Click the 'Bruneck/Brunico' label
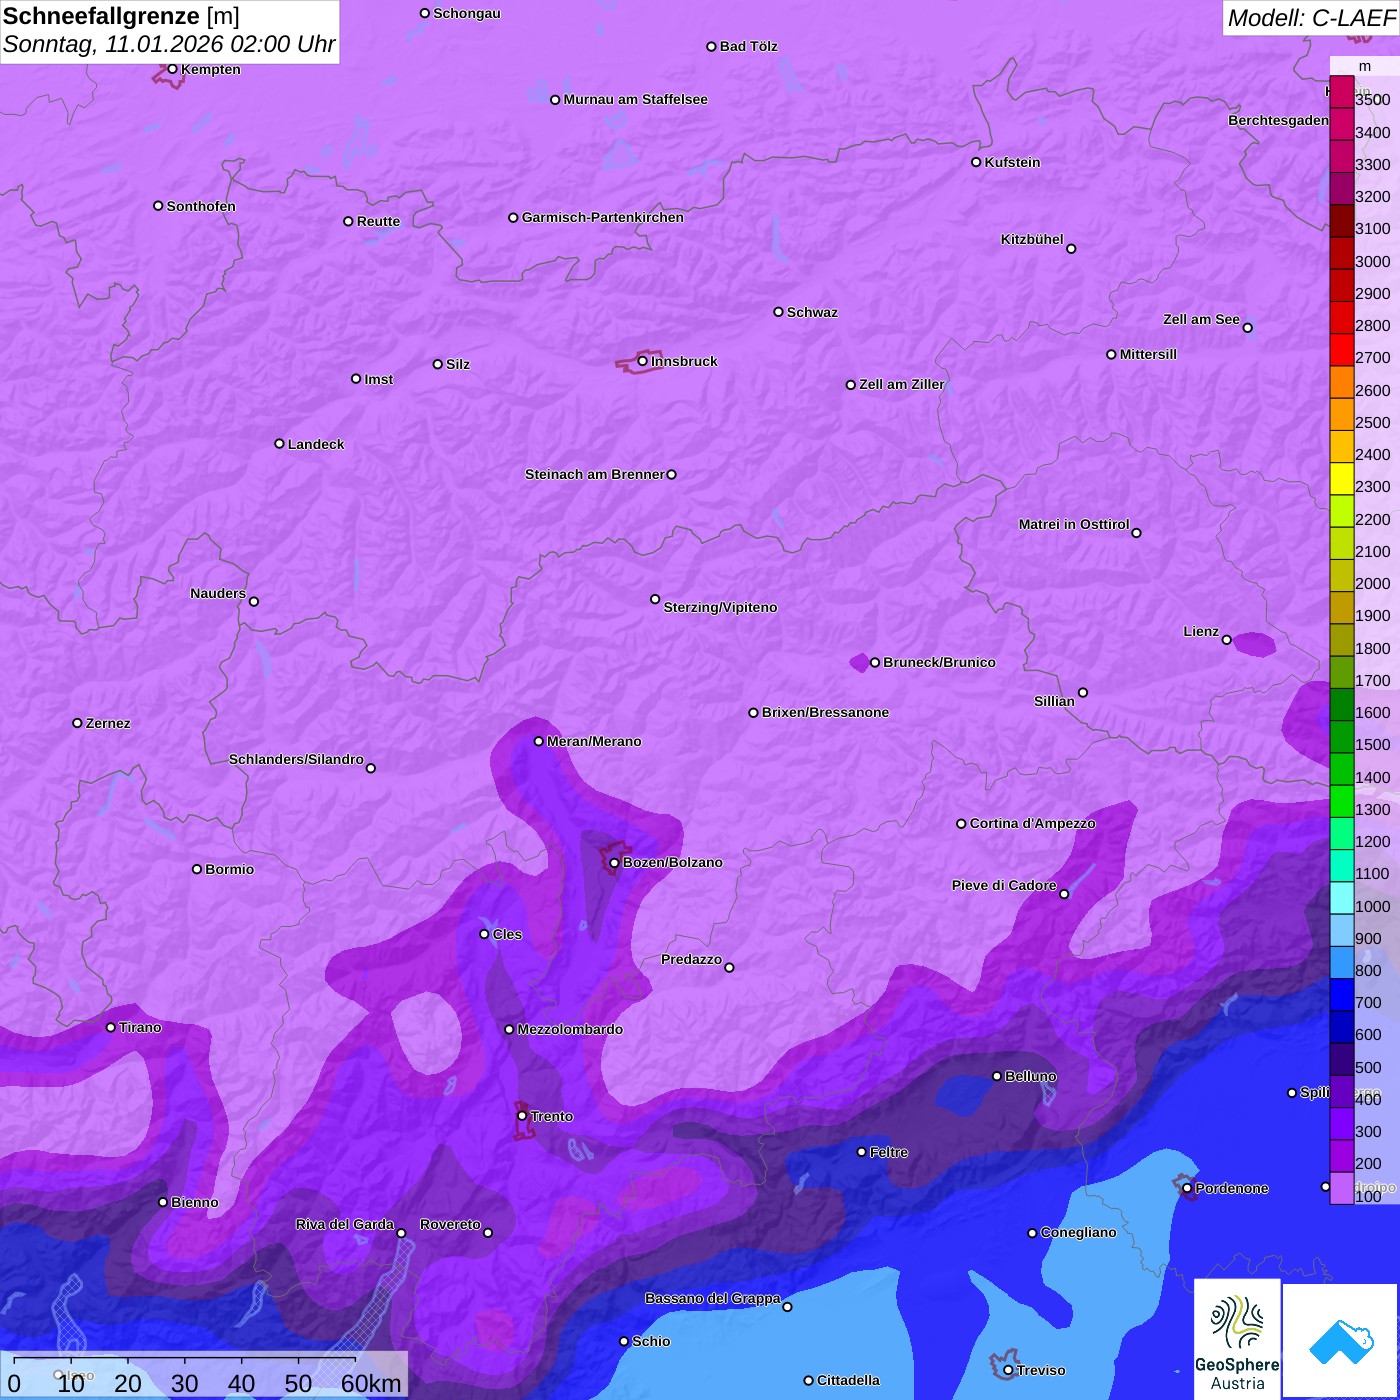Image resolution: width=1400 pixels, height=1400 pixels. pyautogui.click(x=939, y=662)
